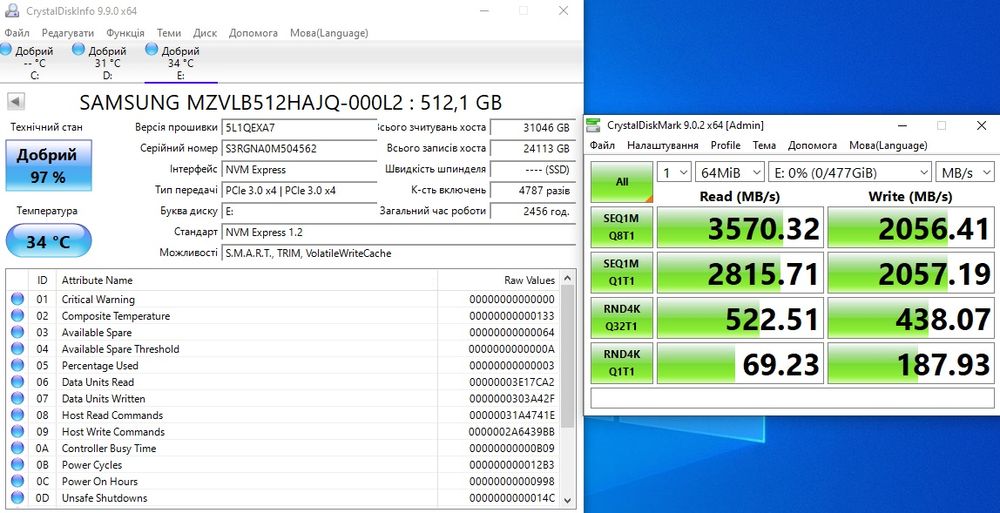1000x513 pixels.
Task: Open the test size dropdown showing 64MiB
Action: click(730, 172)
